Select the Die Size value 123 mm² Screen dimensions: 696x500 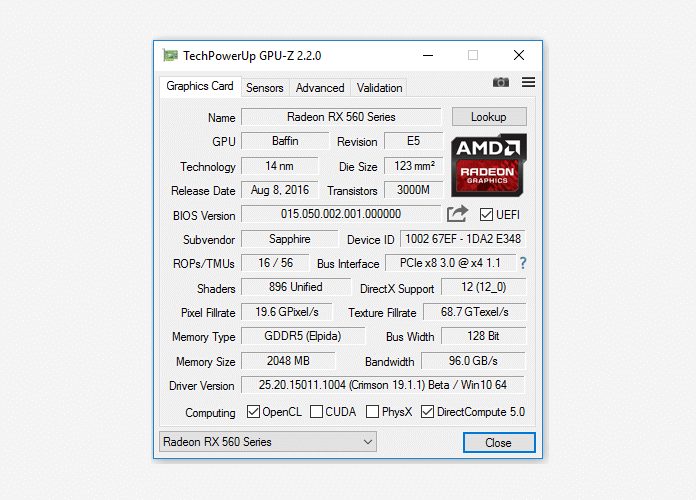click(x=414, y=166)
